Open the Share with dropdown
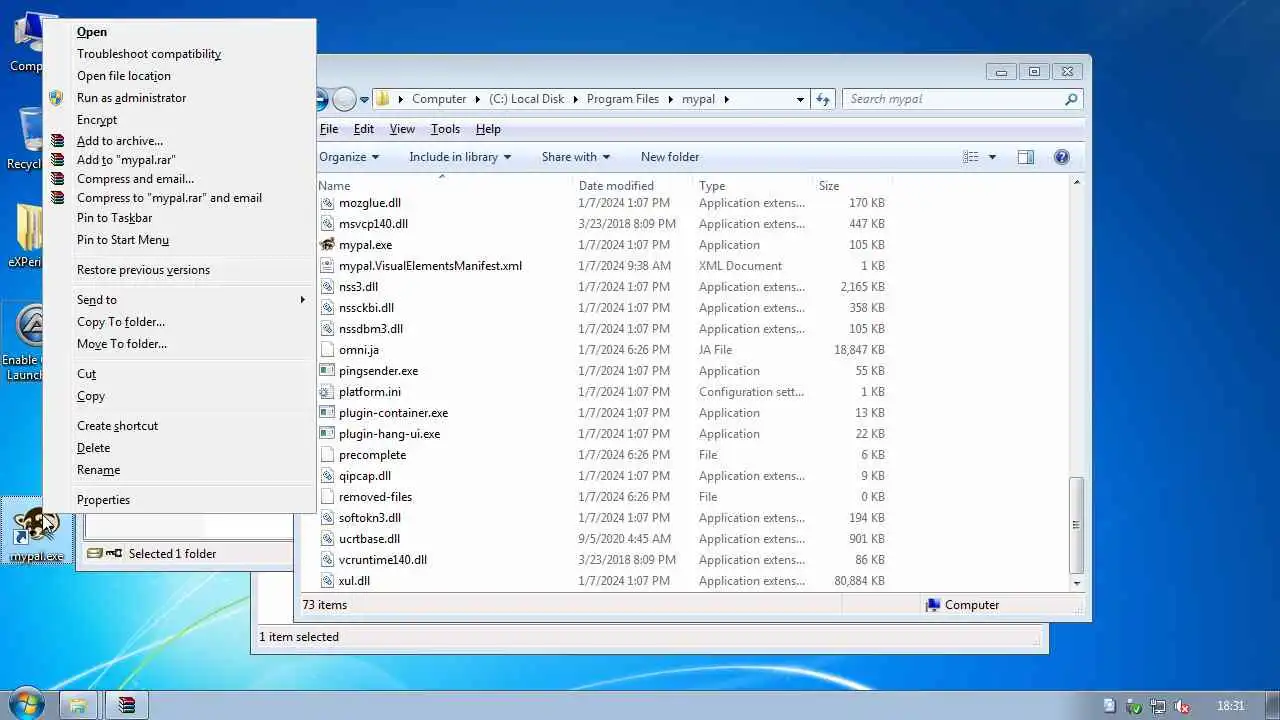This screenshot has height=720, width=1280. (576, 157)
